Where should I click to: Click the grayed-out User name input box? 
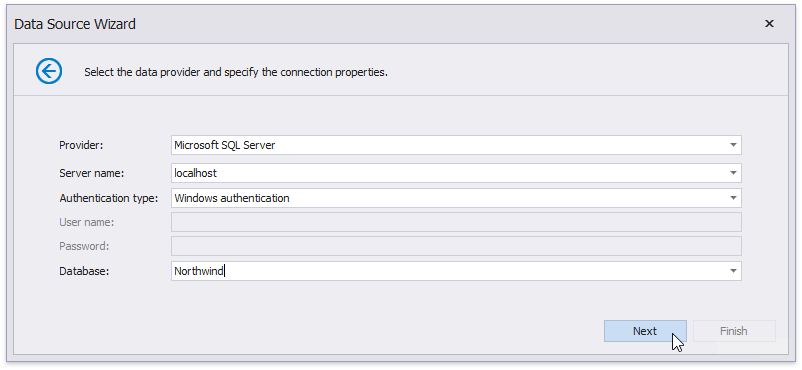click(456, 222)
